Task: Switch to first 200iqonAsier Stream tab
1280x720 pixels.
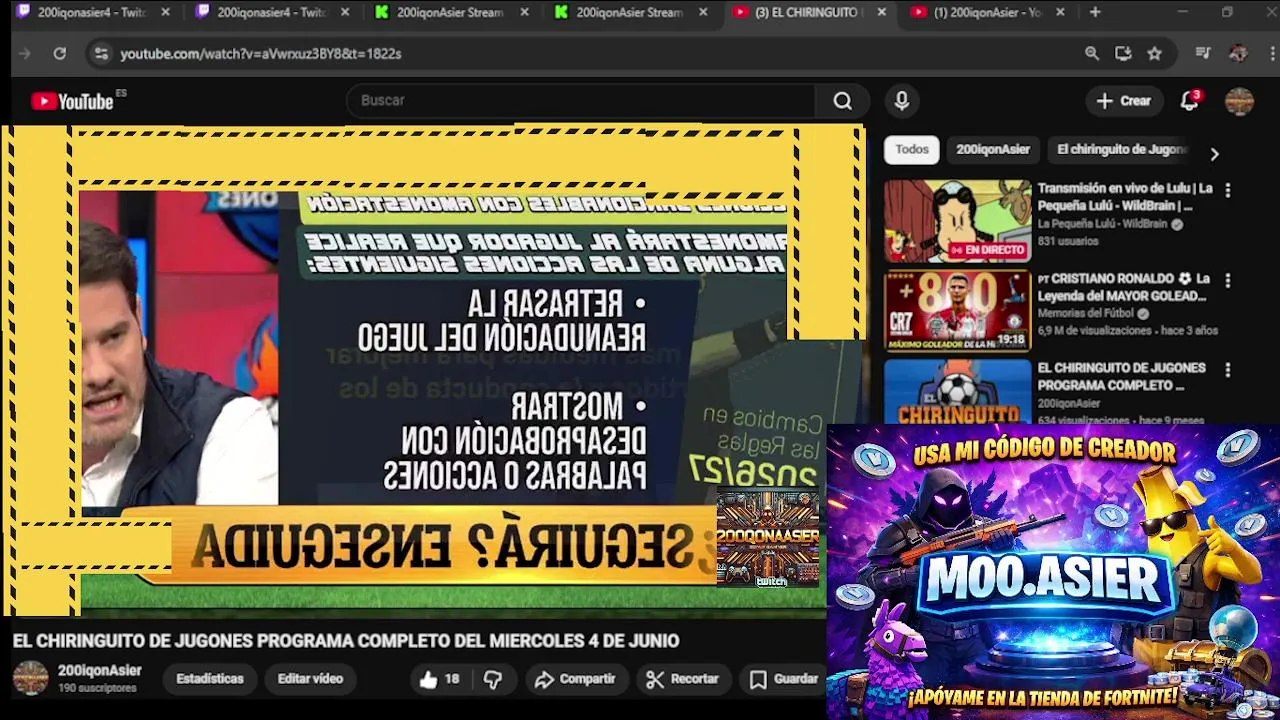Action: (450, 12)
